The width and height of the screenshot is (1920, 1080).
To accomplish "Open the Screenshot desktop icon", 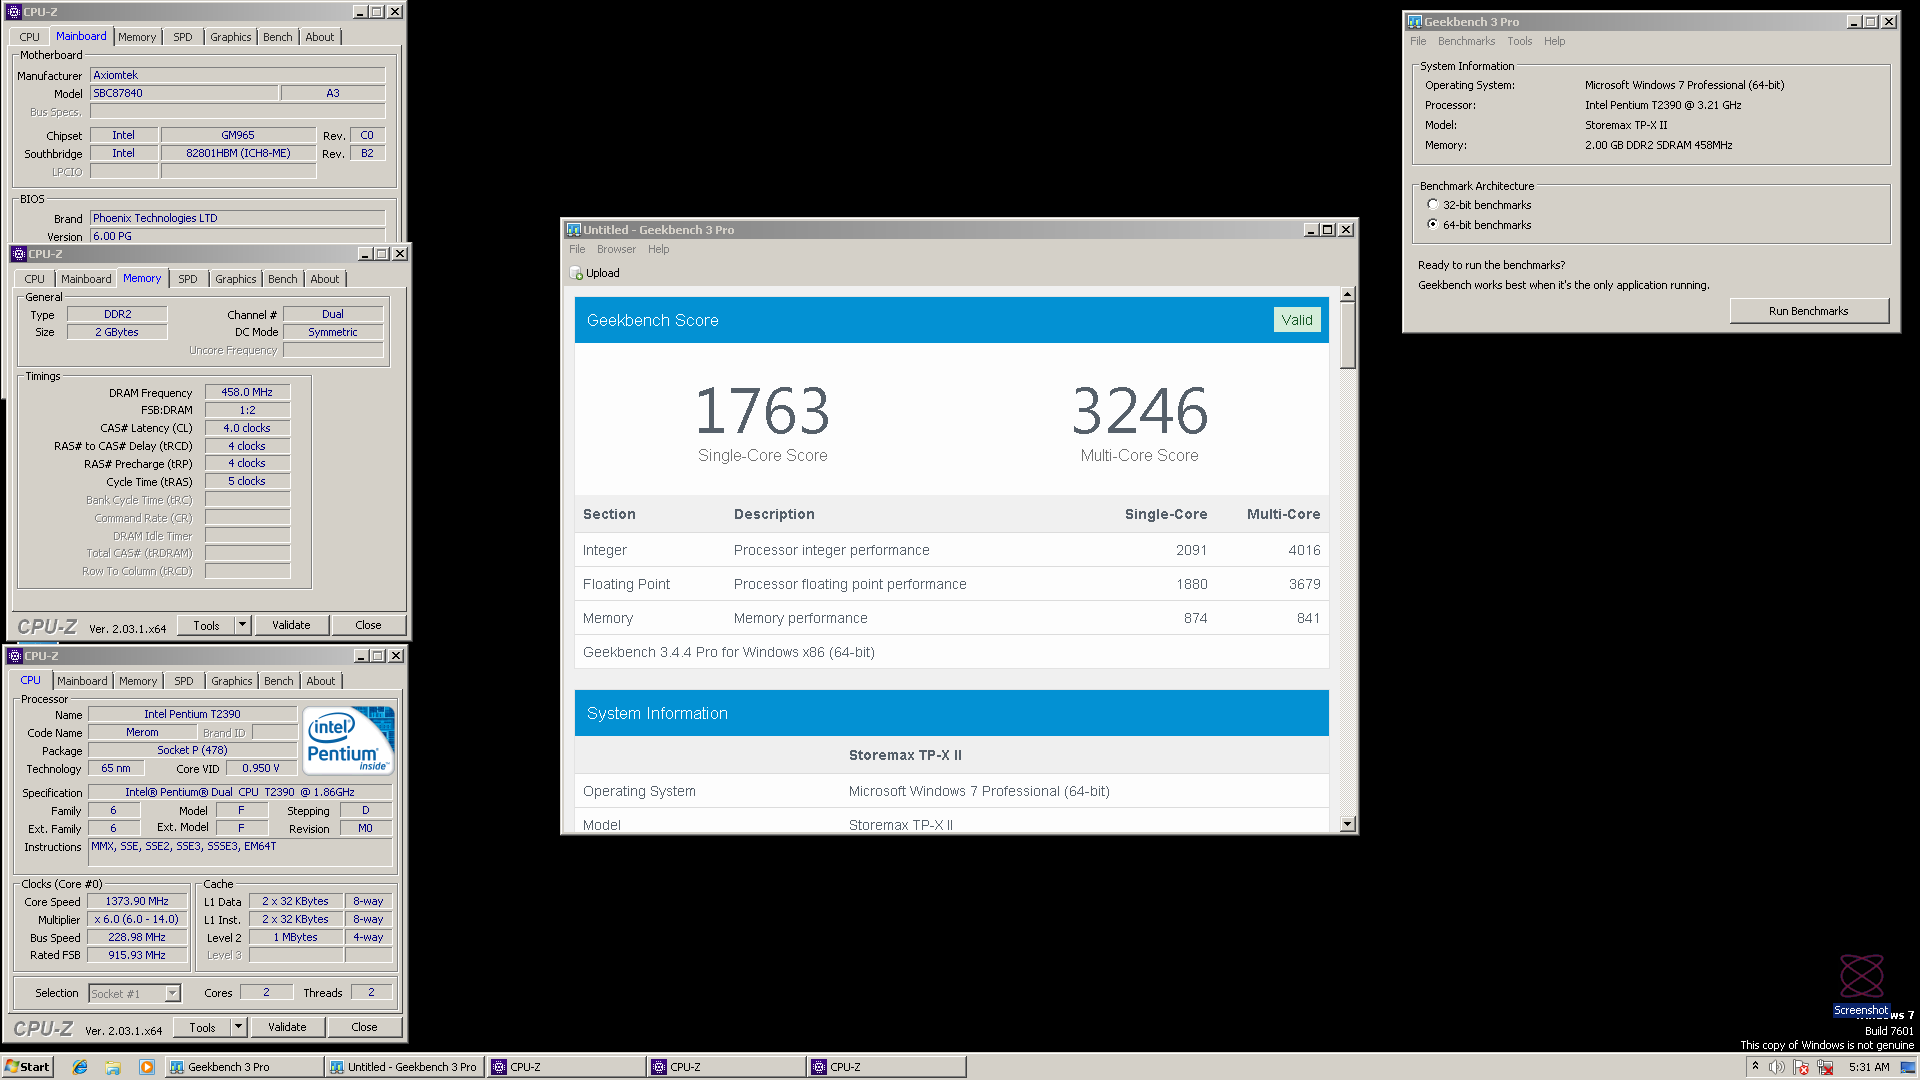I will pyautogui.click(x=1861, y=986).
